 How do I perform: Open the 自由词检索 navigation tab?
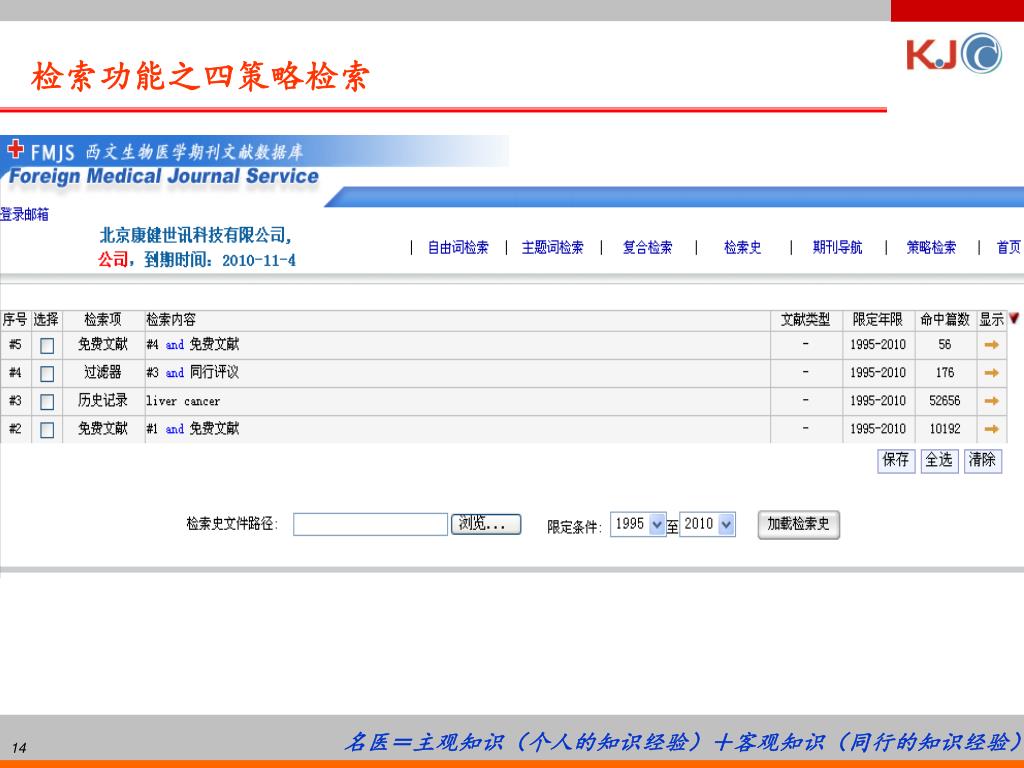pyautogui.click(x=458, y=248)
